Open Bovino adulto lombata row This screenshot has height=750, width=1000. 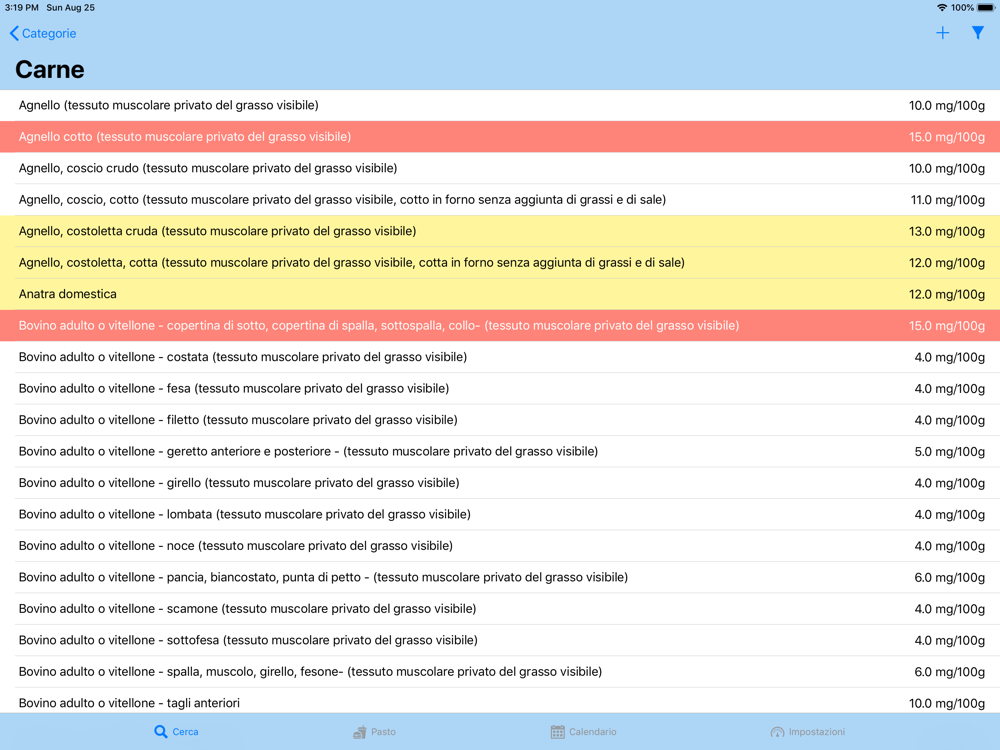(500, 514)
